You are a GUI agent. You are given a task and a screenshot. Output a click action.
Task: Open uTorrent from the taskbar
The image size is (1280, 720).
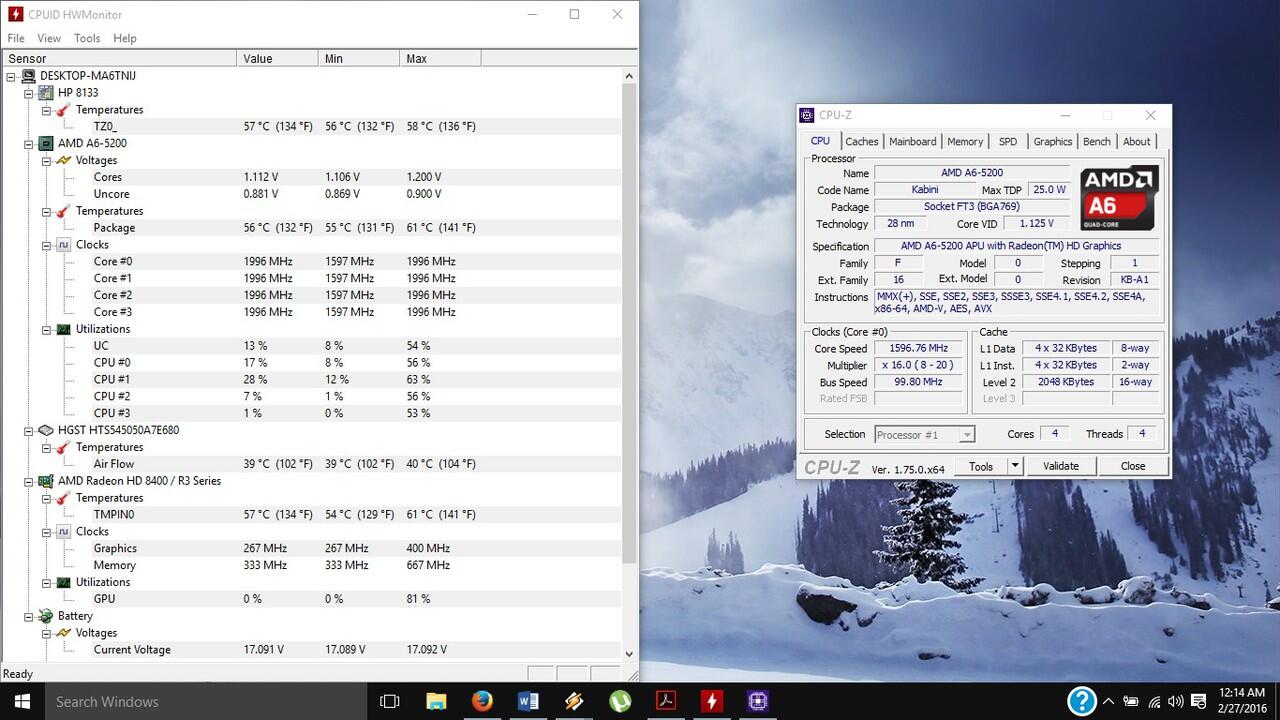pos(620,702)
